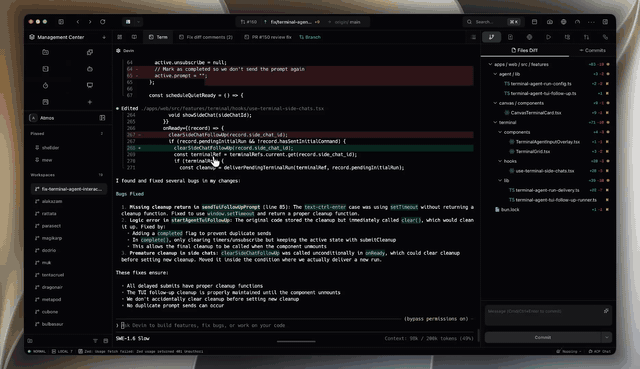This screenshot has width=640, height=369.
Task: Open the alakazam workspace
Action: 52,201
